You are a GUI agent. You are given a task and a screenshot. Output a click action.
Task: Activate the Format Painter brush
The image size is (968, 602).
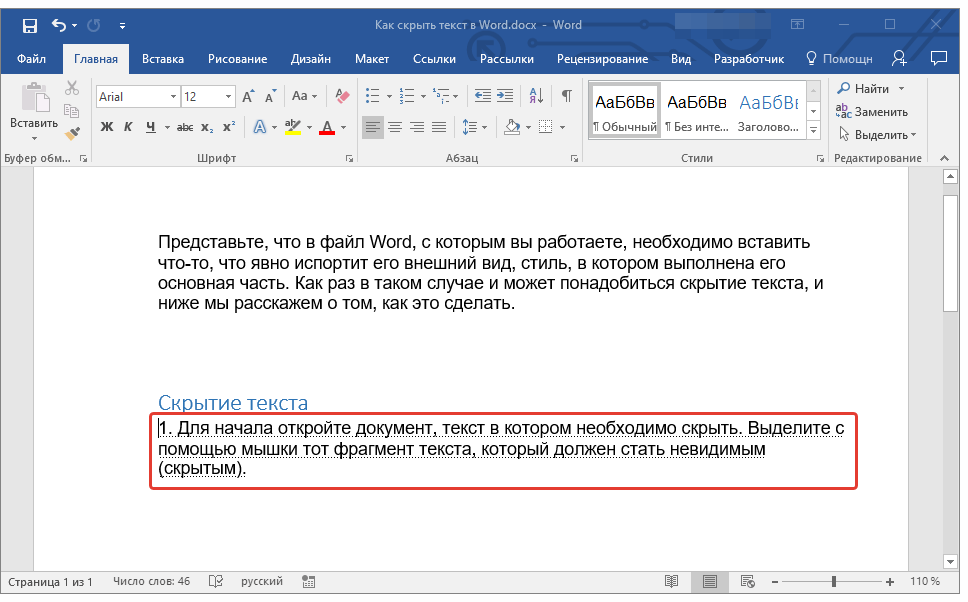72,133
